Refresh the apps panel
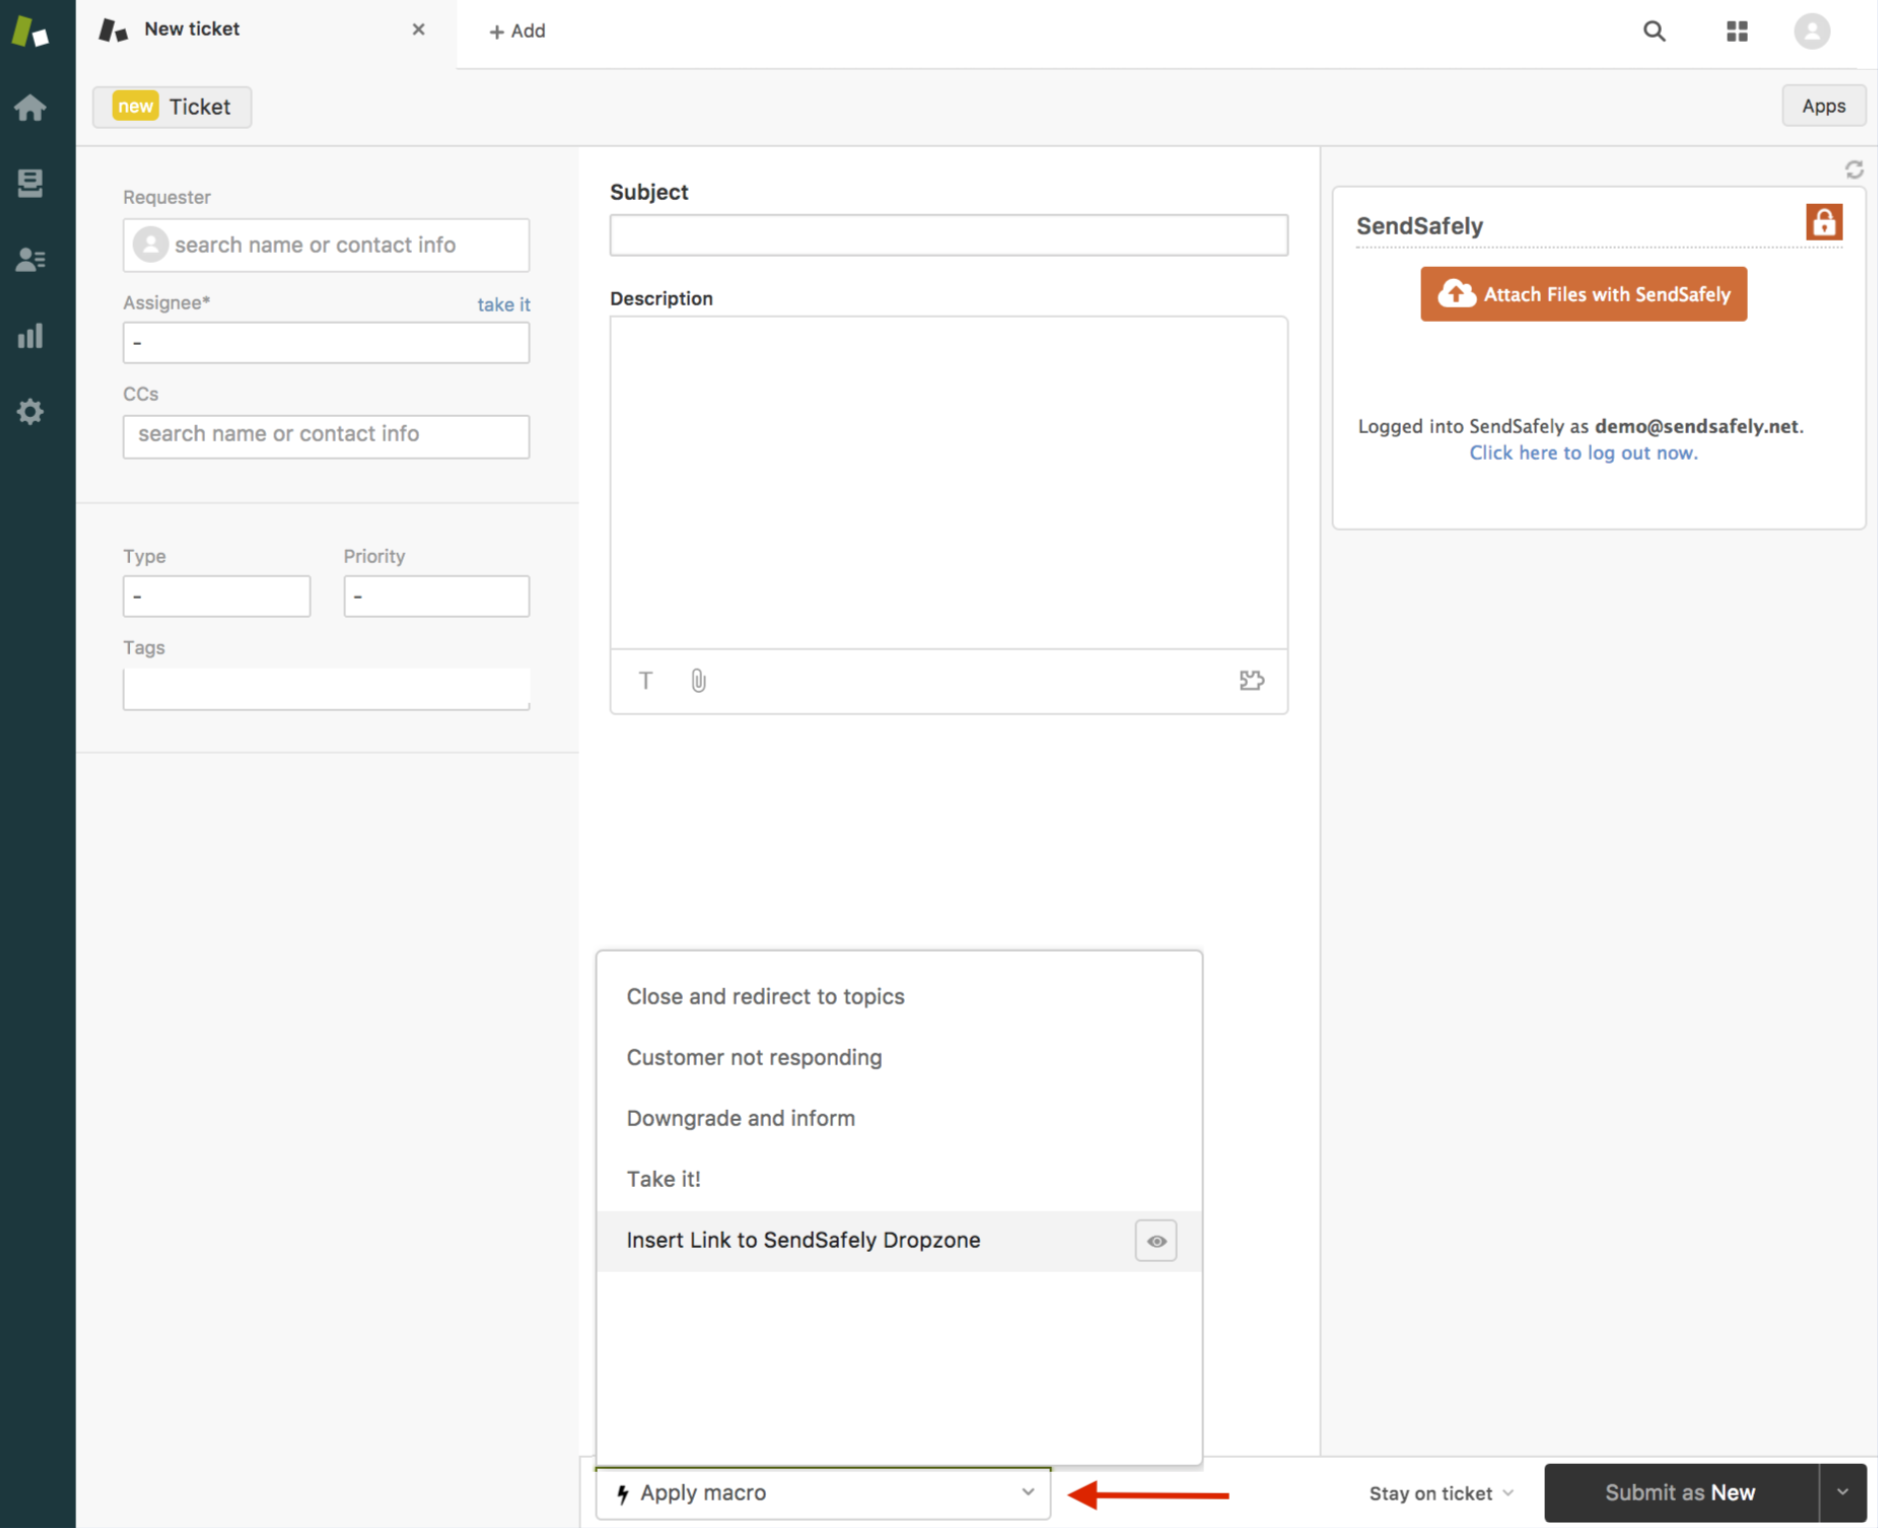1878x1528 pixels. point(1854,170)
